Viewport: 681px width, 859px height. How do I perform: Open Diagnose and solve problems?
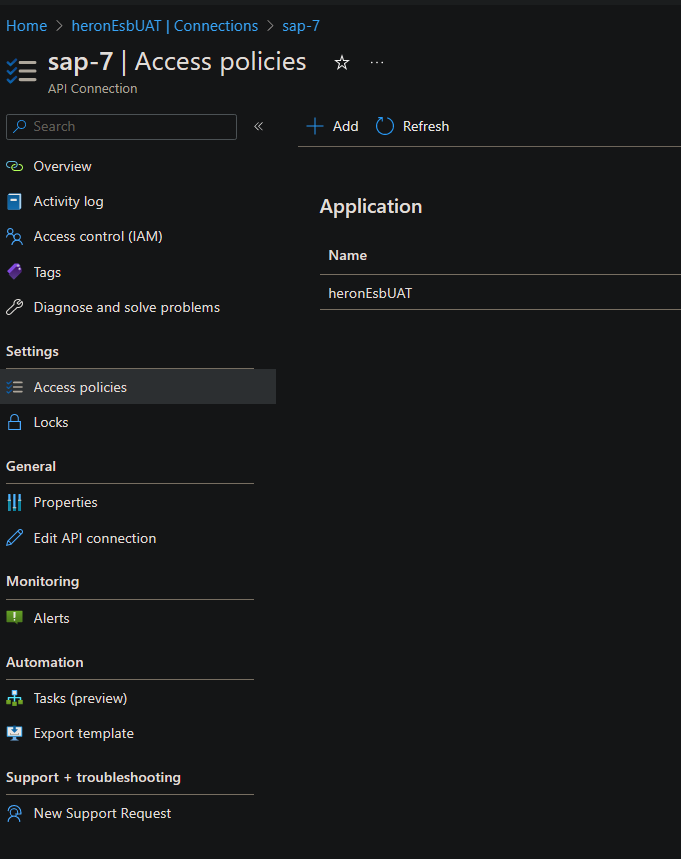tap(127, 307)
